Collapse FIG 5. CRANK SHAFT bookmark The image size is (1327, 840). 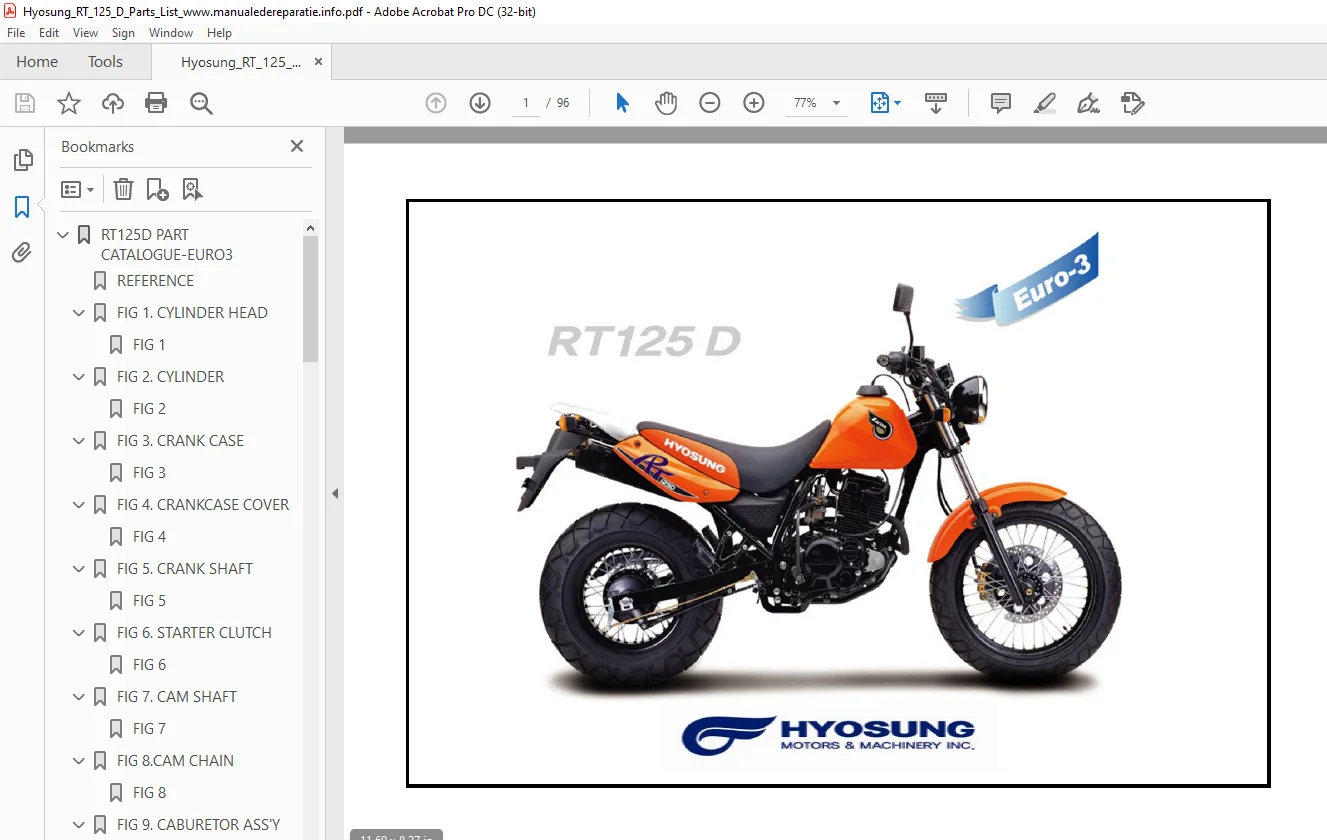pyautogui.click(x=80, y=569)
